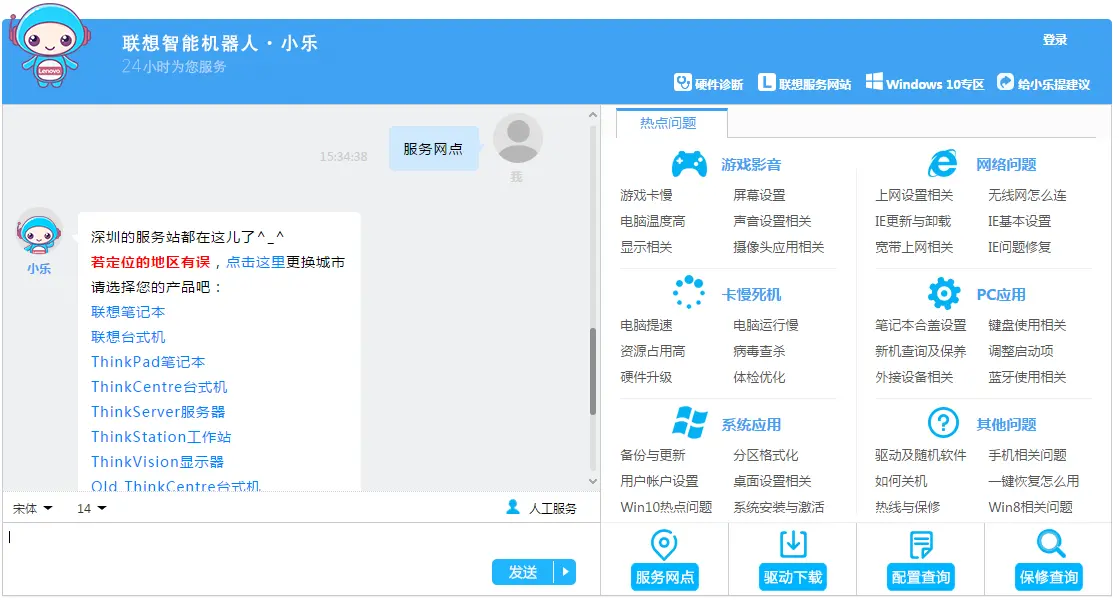Open 分区格式化 topic

pyautogui.click(x=765, y=455)
